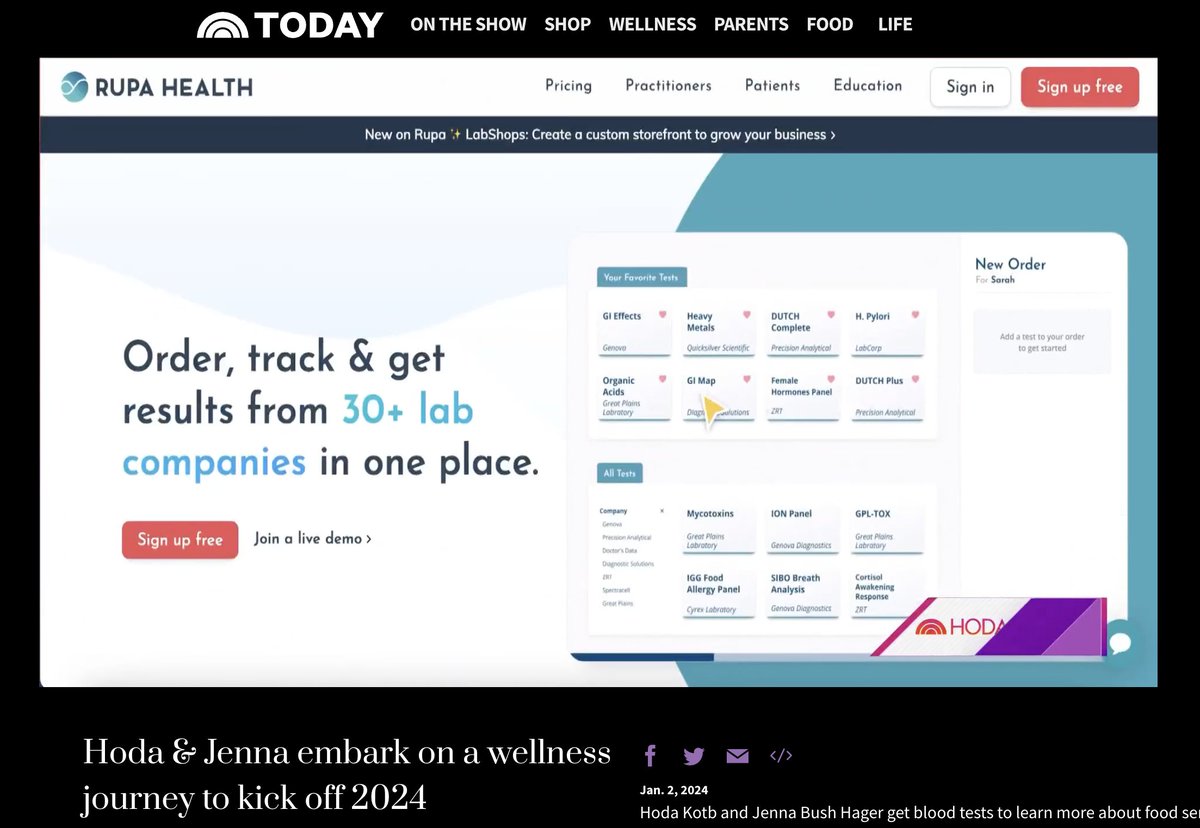Filter by Doctor's Data company

click(x=619, y=550)
